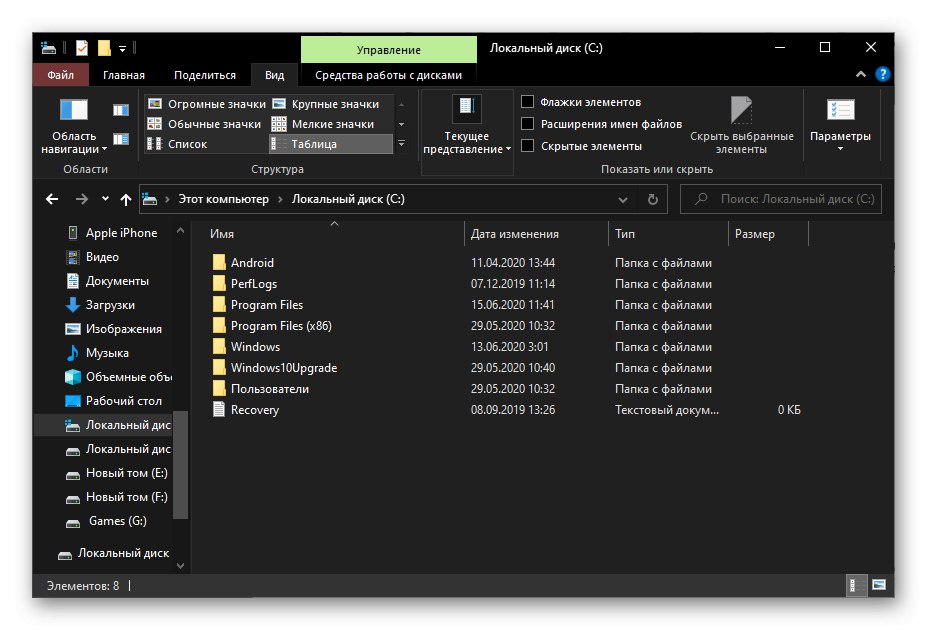The width and height of the screenshot is (927, 630).
Task: Enable the Расширения имен файлов checkbox
Action: click(527, 122)
